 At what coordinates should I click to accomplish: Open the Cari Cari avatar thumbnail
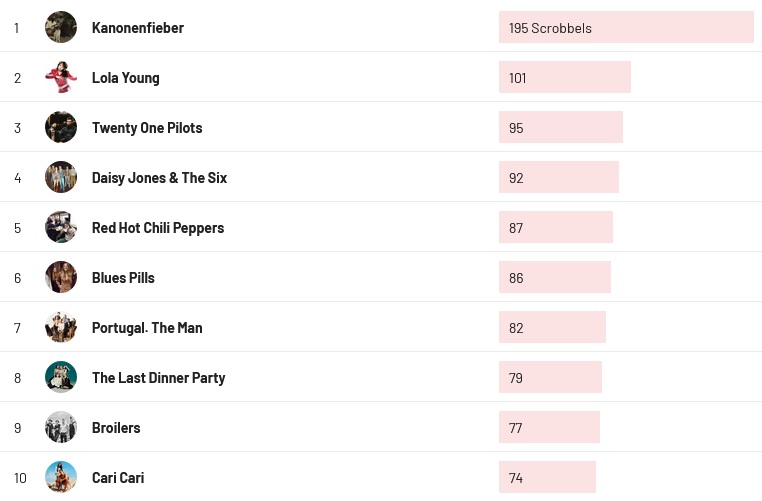61,477
